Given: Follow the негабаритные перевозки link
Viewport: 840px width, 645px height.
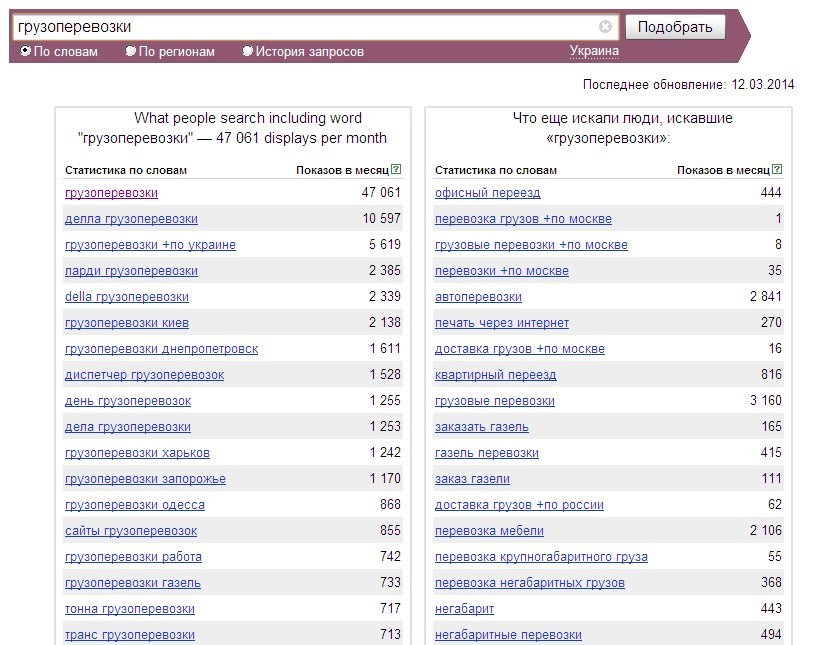Looking at the screenshot, I should click(x=508, y=635).
